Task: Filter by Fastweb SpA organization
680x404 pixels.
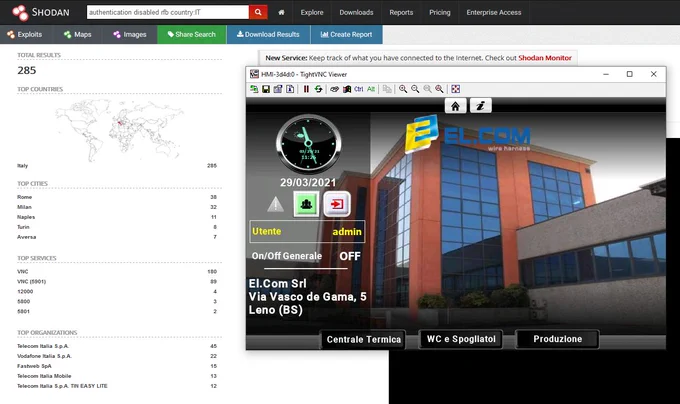Action: (x=34, y=366)
